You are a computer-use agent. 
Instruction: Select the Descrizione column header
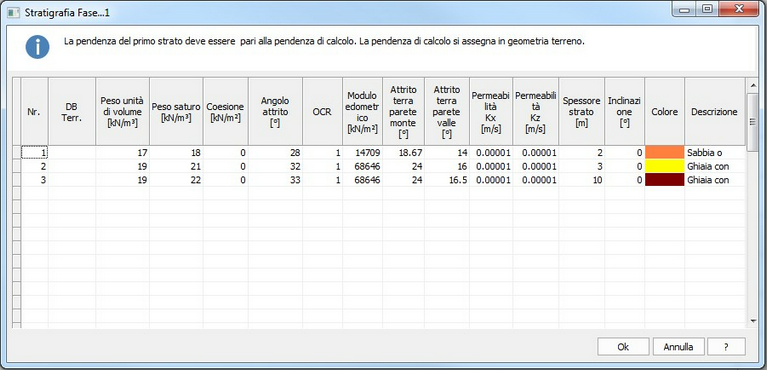[x=714, y=111]
